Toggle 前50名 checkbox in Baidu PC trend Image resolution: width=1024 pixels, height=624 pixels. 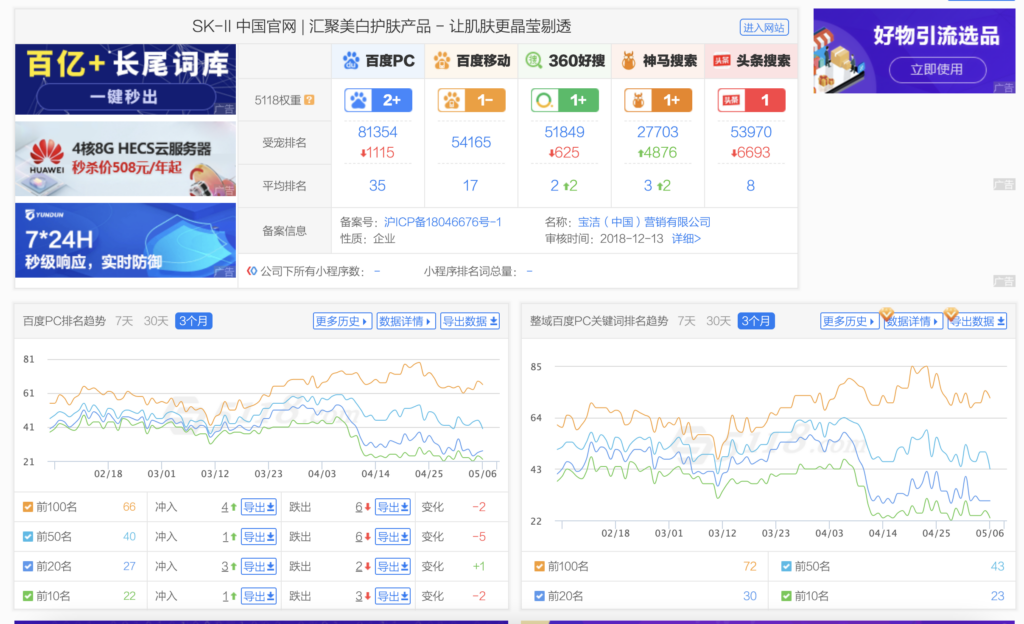coord(27,537)
